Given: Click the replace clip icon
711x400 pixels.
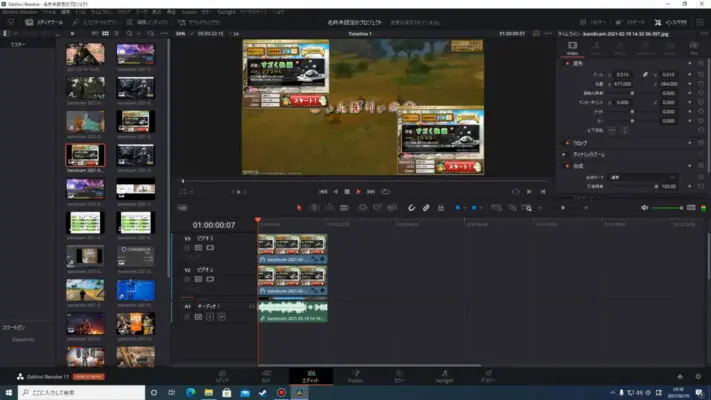Looking at the screenshot, I should (x=392, y=208).
